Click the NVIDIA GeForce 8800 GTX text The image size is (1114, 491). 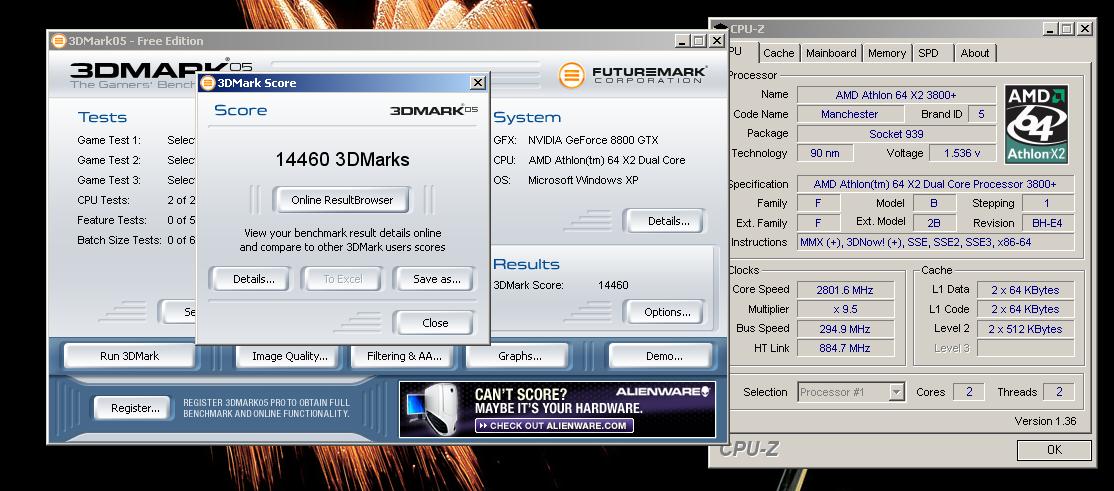pos(593,140)
